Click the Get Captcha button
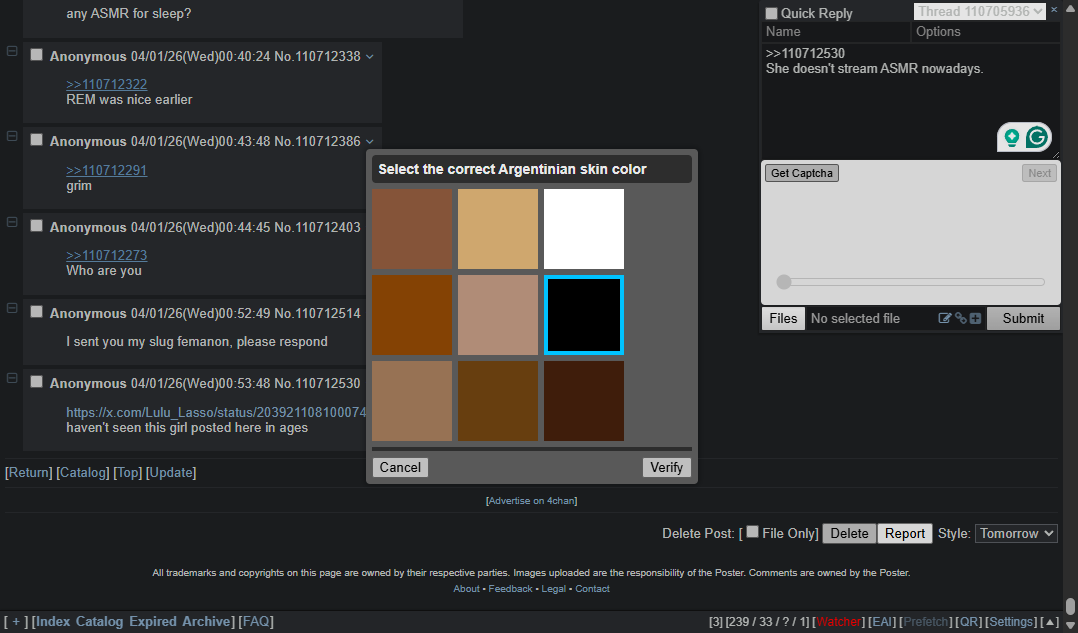The image size is (1078, 633). pyautogui.click(x=802, y=173)
